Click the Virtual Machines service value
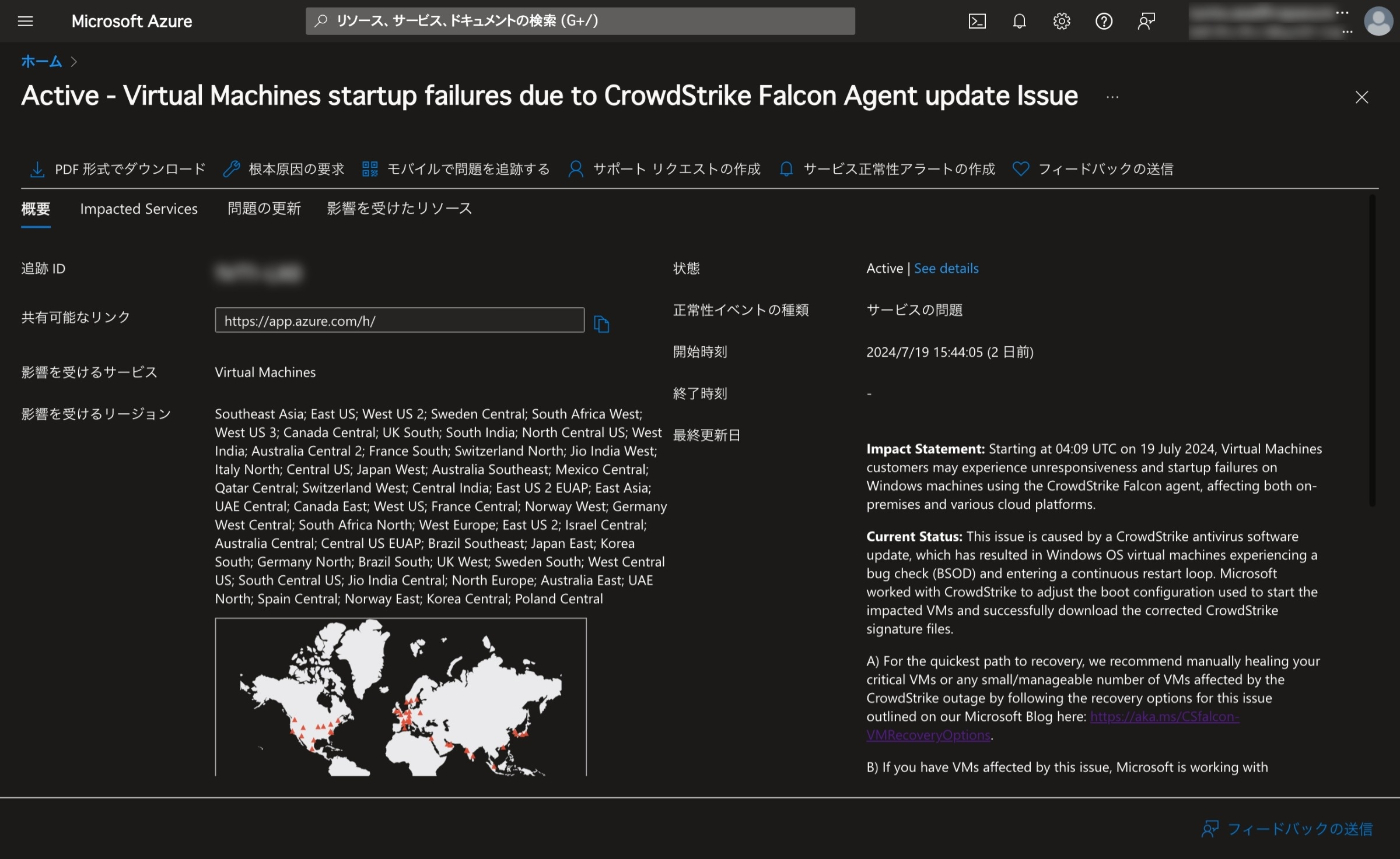1400x859 pixels. [265, 372]
